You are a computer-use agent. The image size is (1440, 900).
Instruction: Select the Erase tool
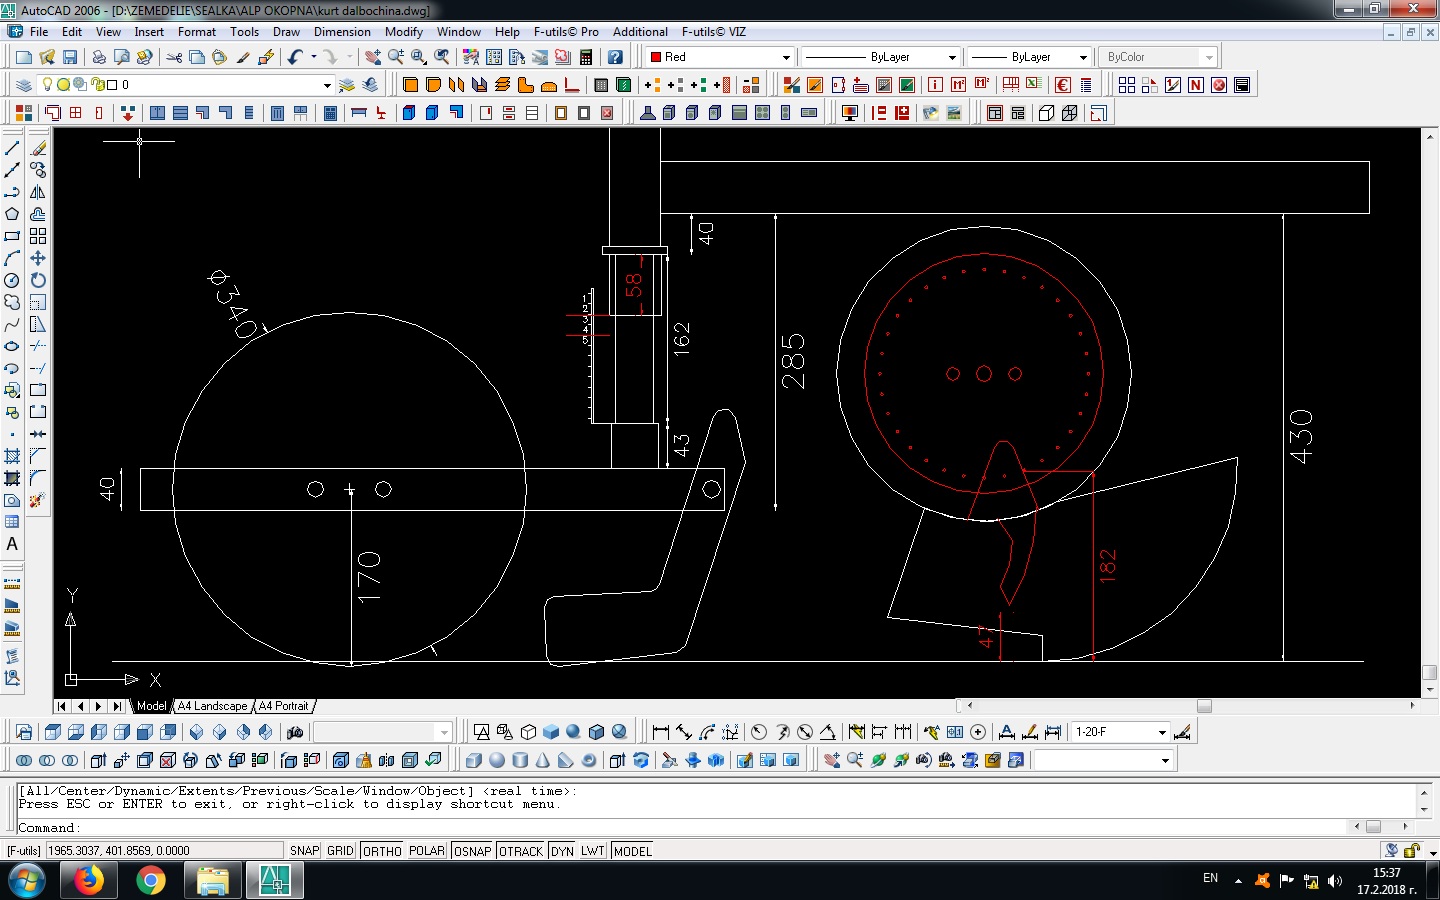click(x=38, y=148)
